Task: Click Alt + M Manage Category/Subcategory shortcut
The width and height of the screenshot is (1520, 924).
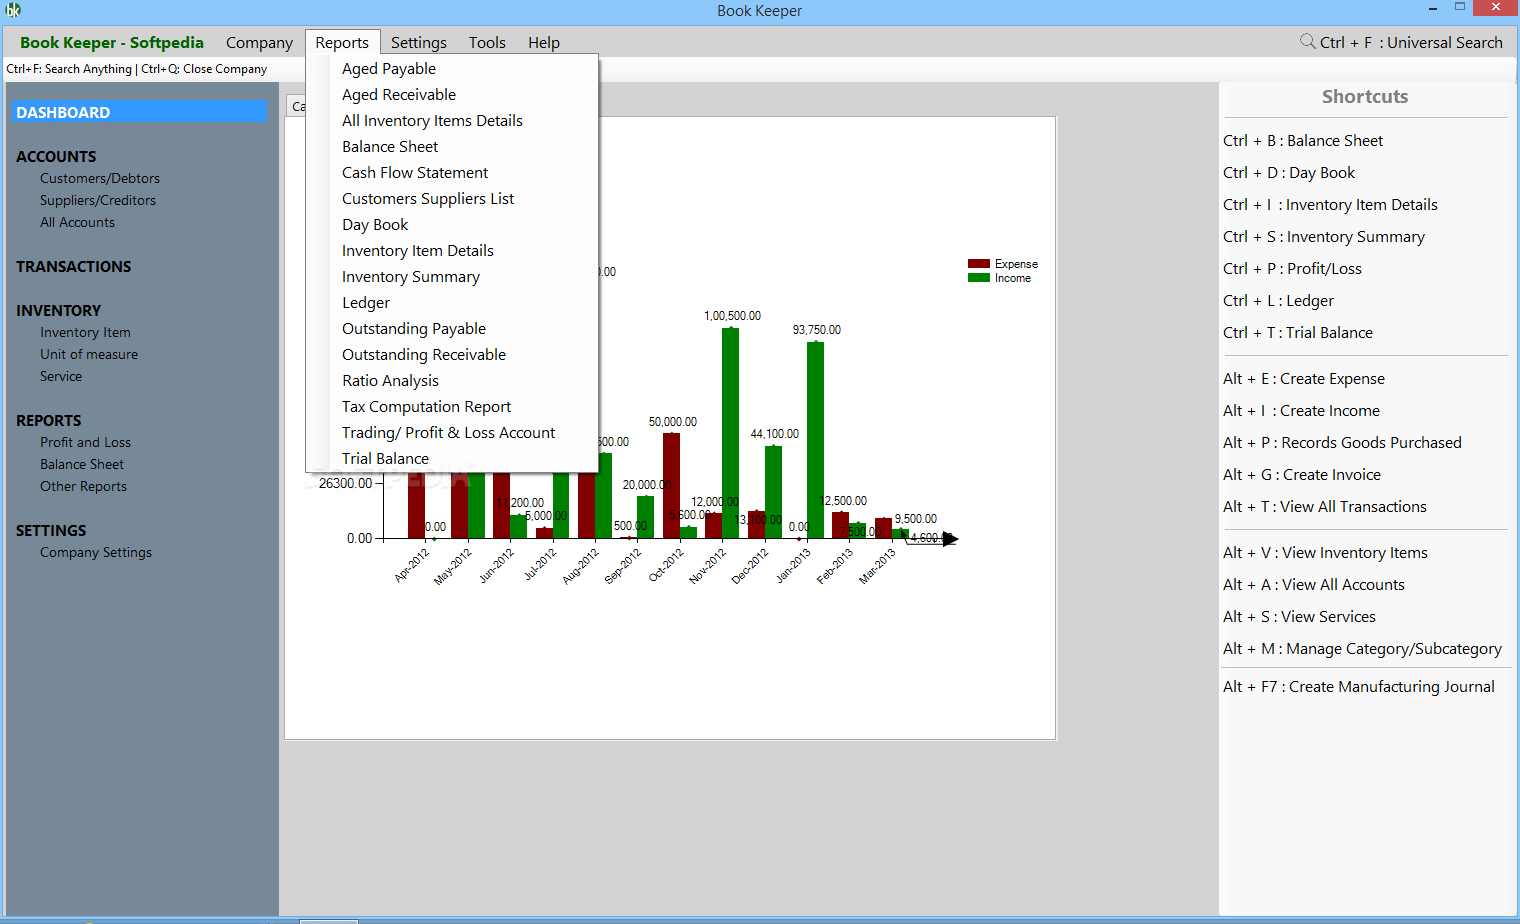Action: click(x=1362, y=648)
